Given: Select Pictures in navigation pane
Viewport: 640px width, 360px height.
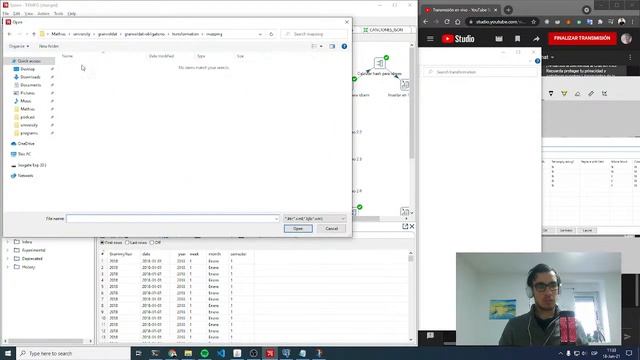Looking at the screenshot, I should (27, 93).
